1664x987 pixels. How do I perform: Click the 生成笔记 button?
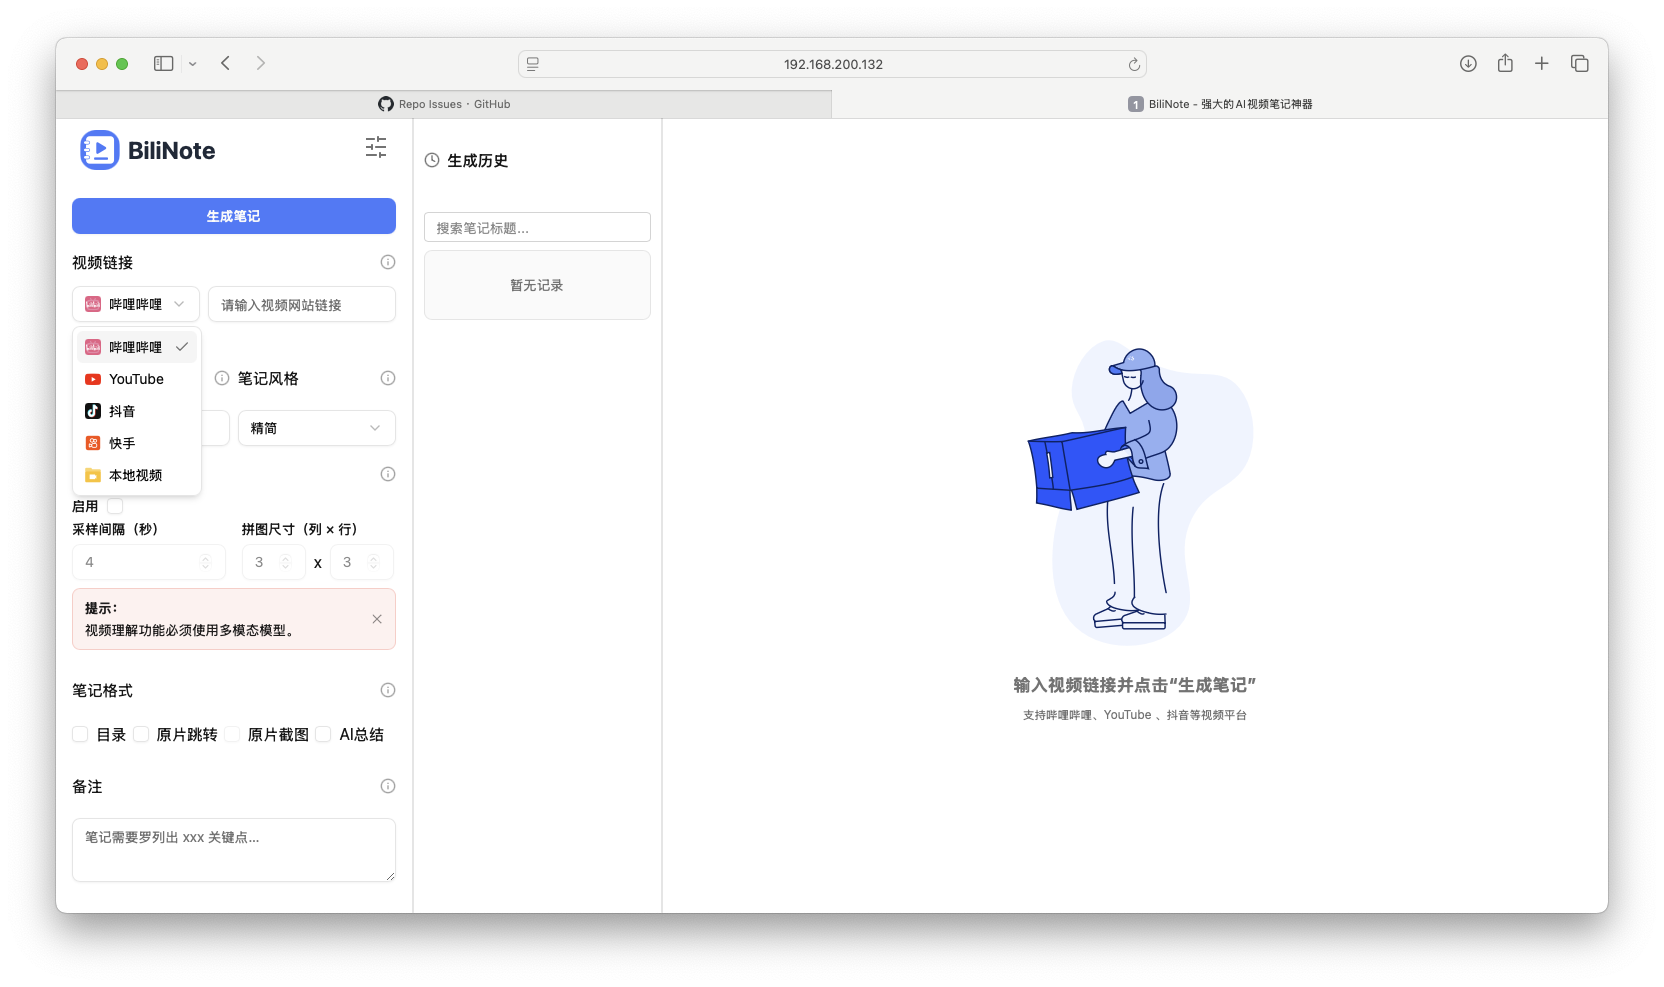coord(233,216)
